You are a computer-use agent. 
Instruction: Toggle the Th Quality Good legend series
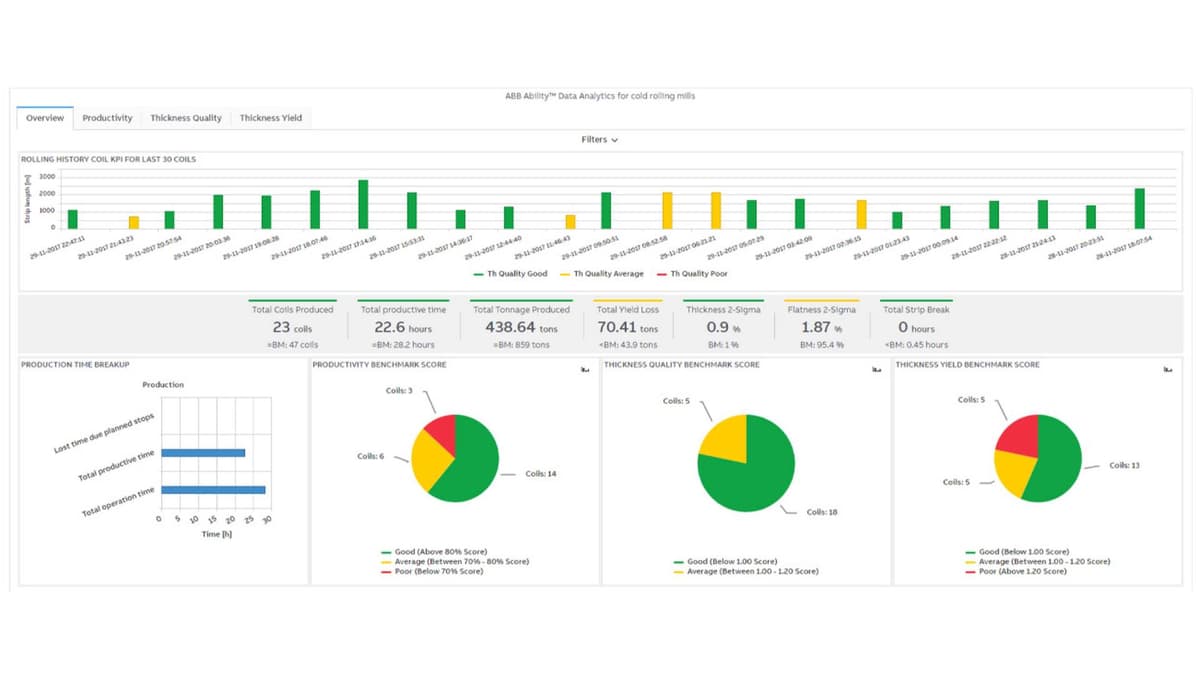[x=510, y=274]
